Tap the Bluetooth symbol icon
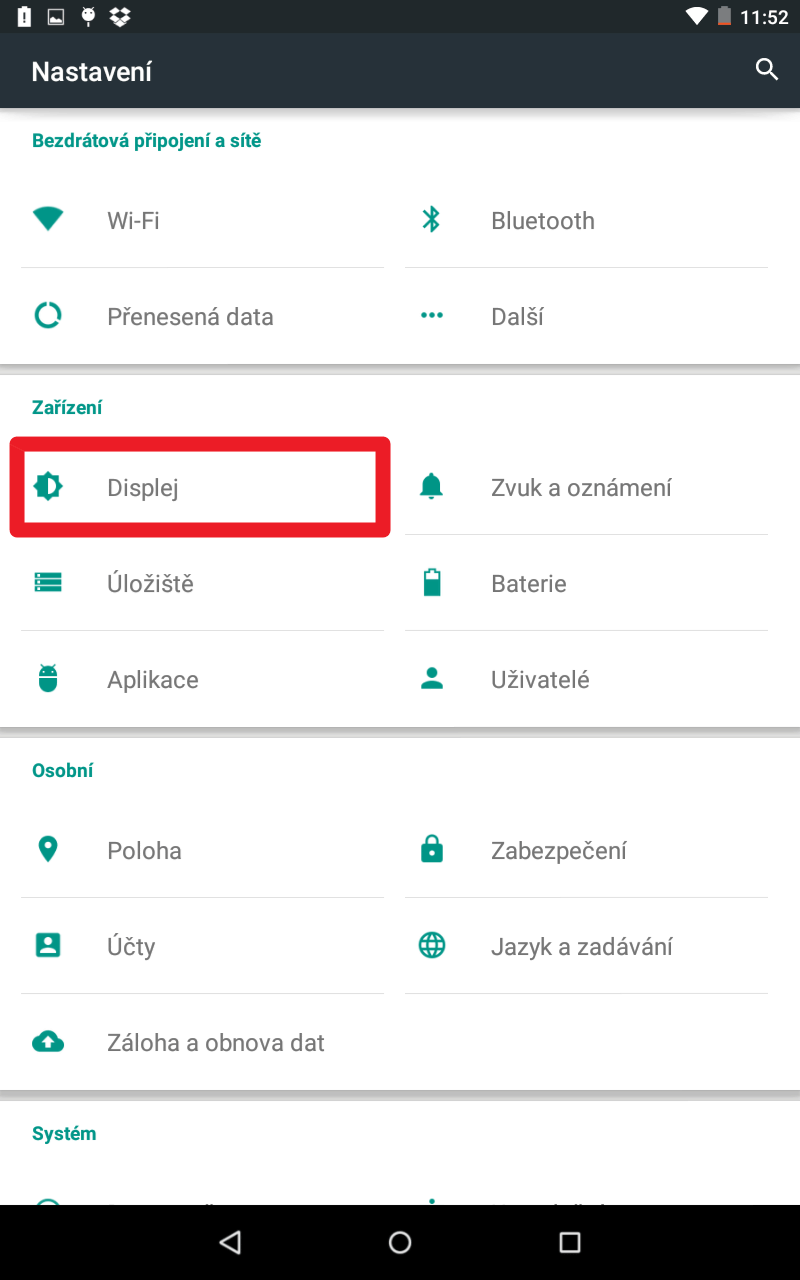This screenshot has width=800, height=1280. 431,219
